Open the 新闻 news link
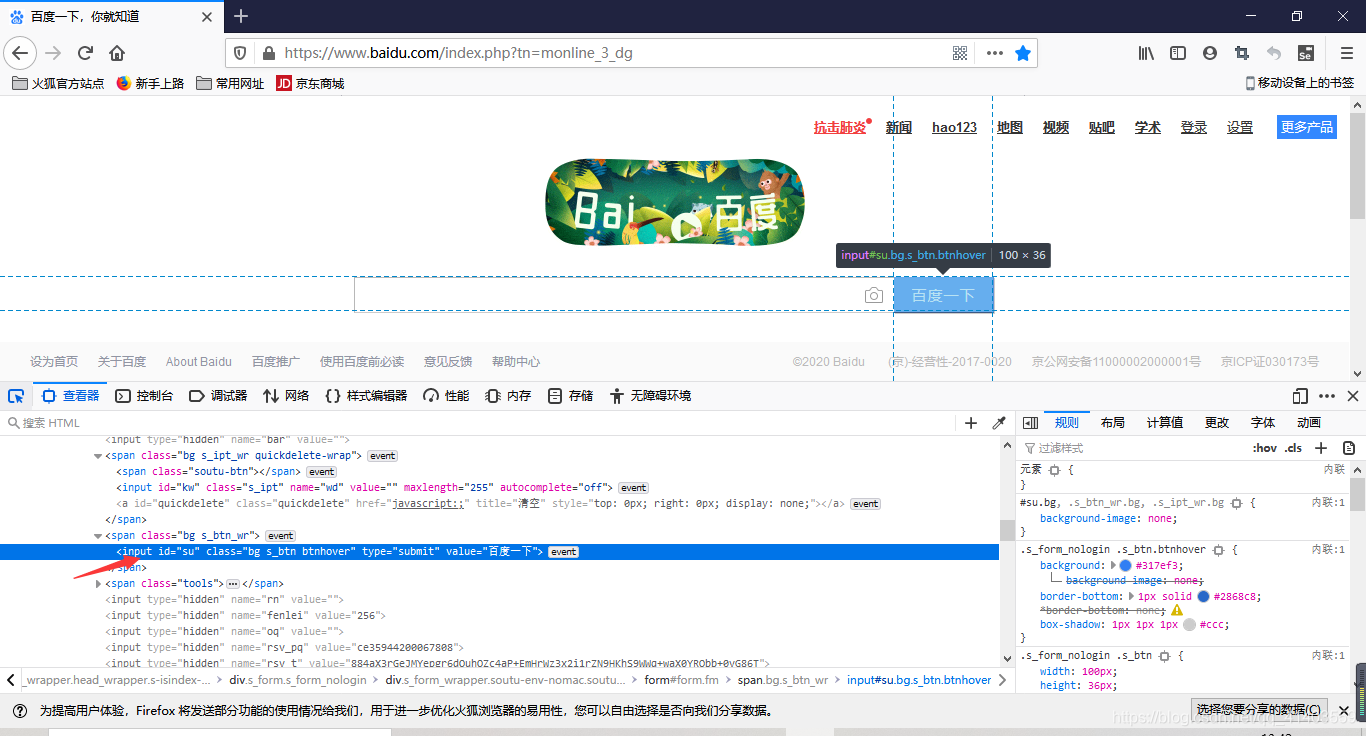Image resolution: width=1366 pixels, height=736 pixels. (x=899, y=127)
